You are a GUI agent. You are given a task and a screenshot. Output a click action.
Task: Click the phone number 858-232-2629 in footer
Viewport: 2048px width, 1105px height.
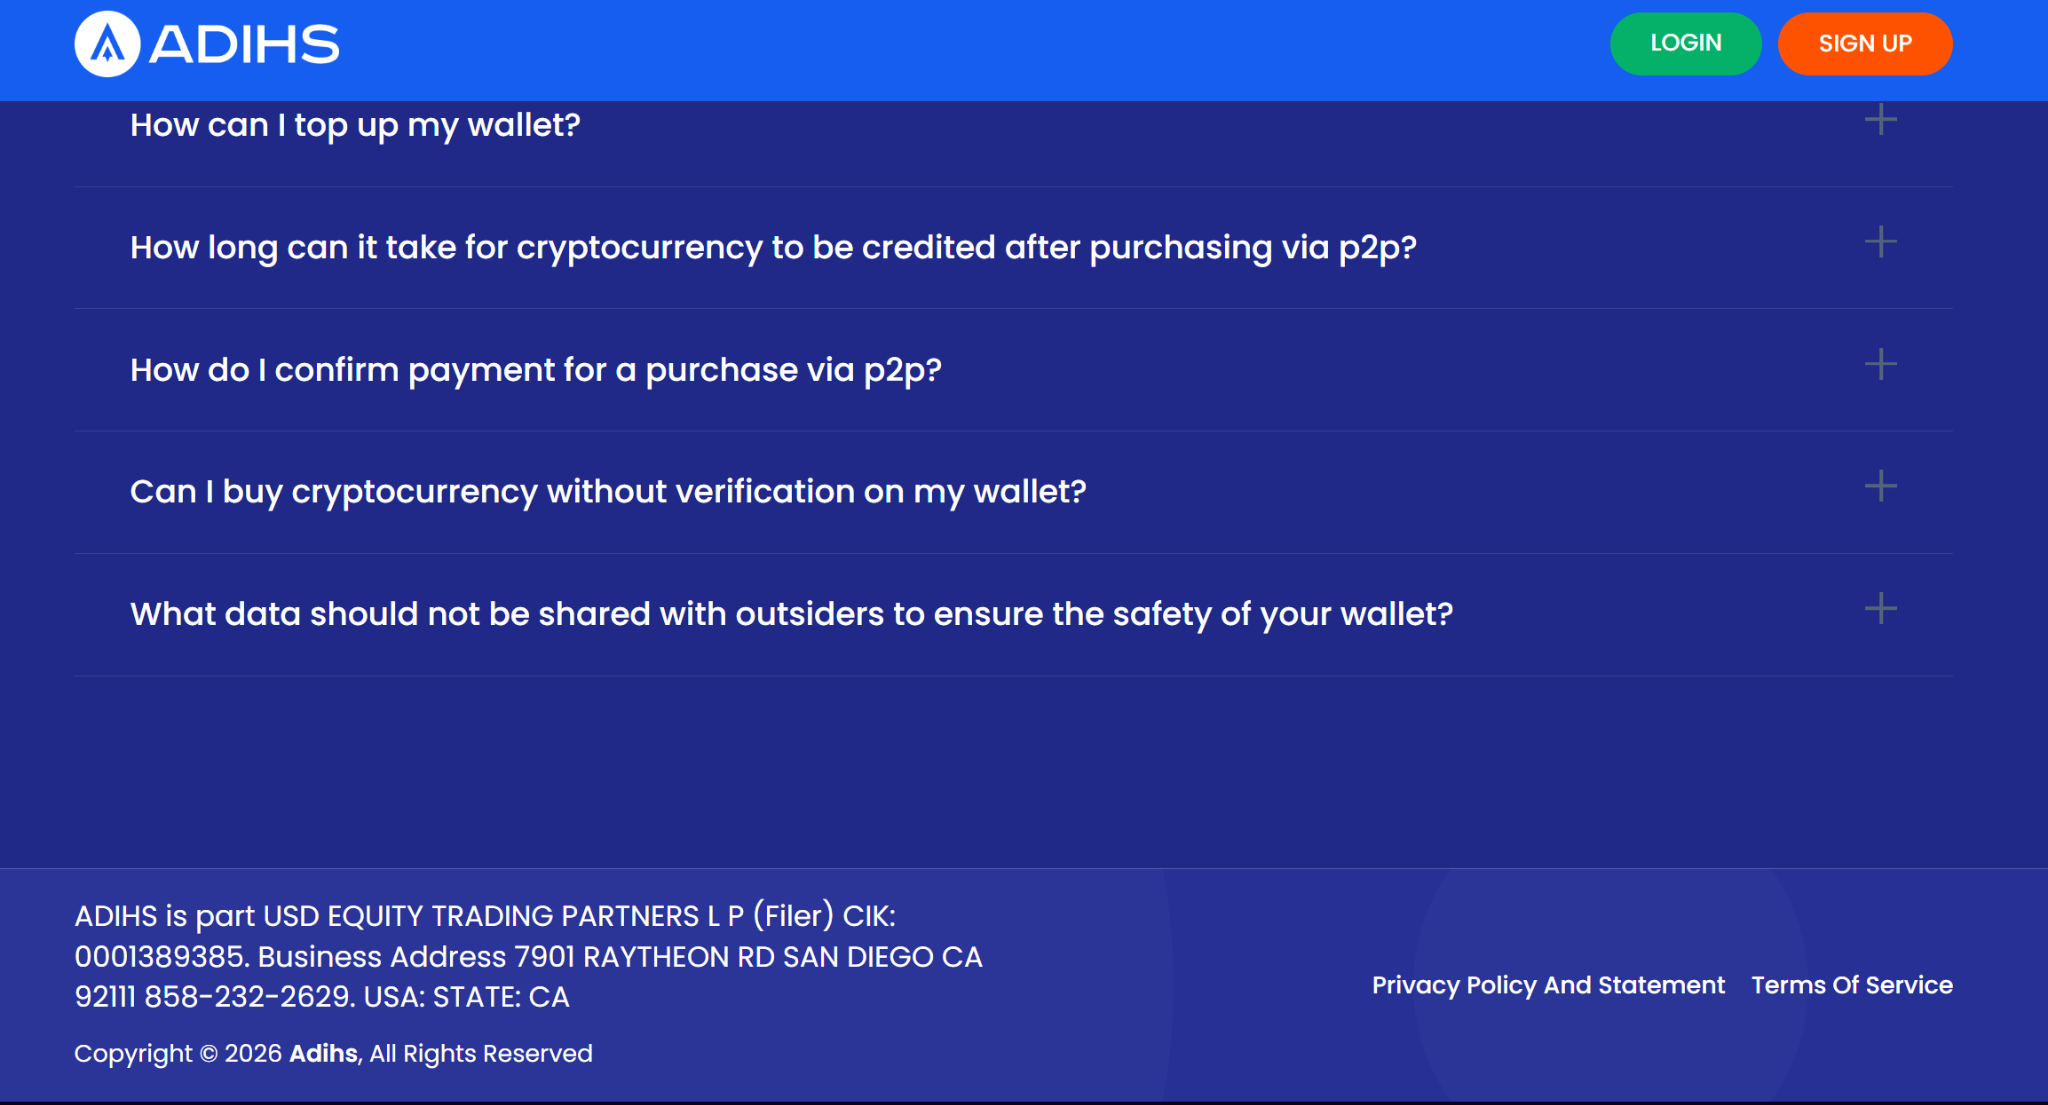pyautogui.click(x=247, y=997)
